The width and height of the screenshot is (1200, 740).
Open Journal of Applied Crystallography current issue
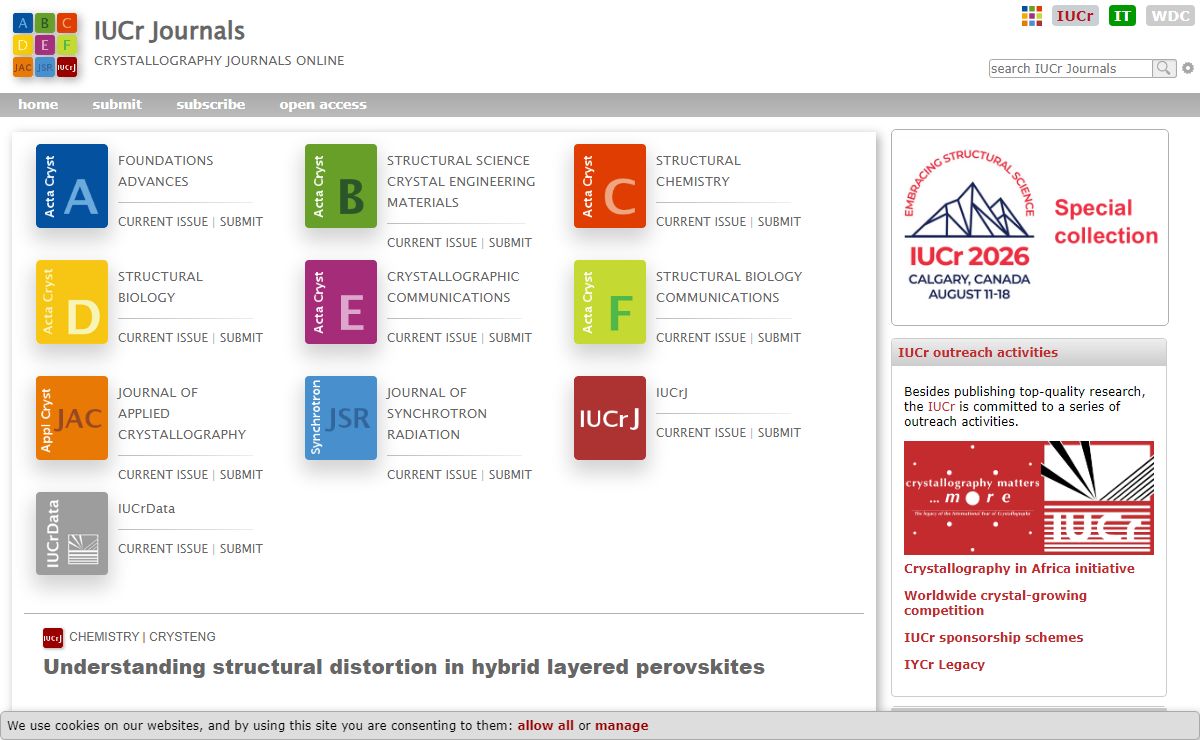(x=163, y=475)
